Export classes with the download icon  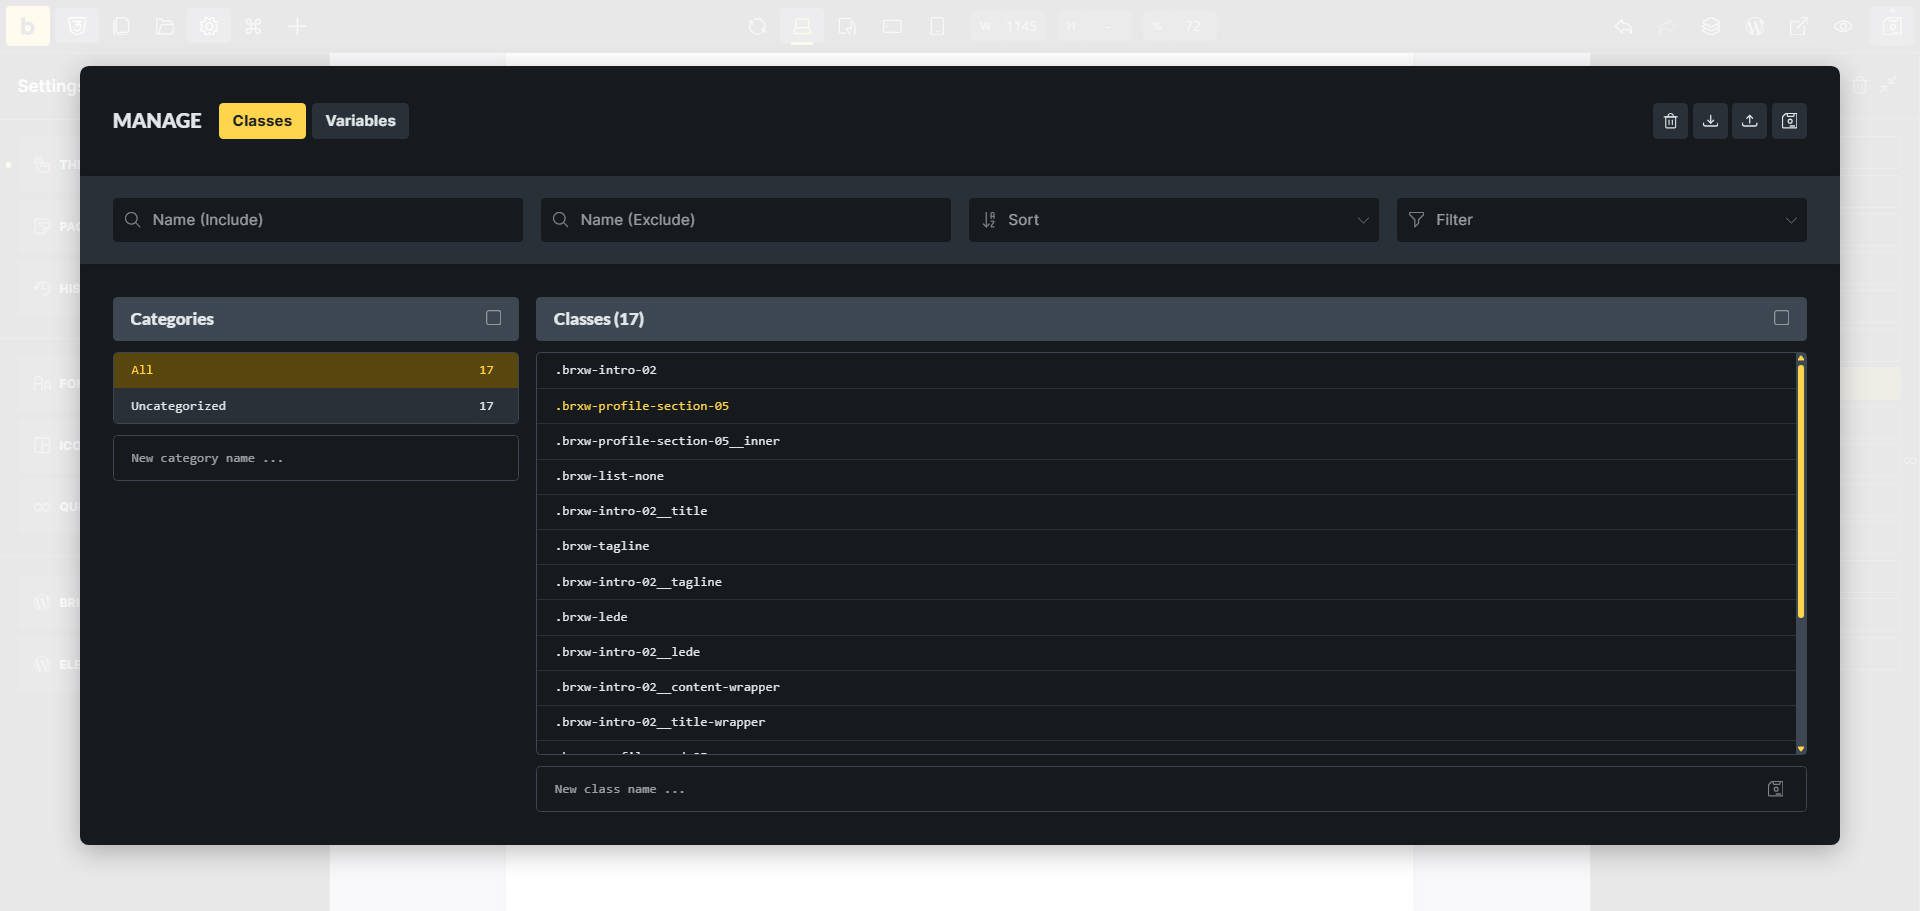click(1710, 120)
